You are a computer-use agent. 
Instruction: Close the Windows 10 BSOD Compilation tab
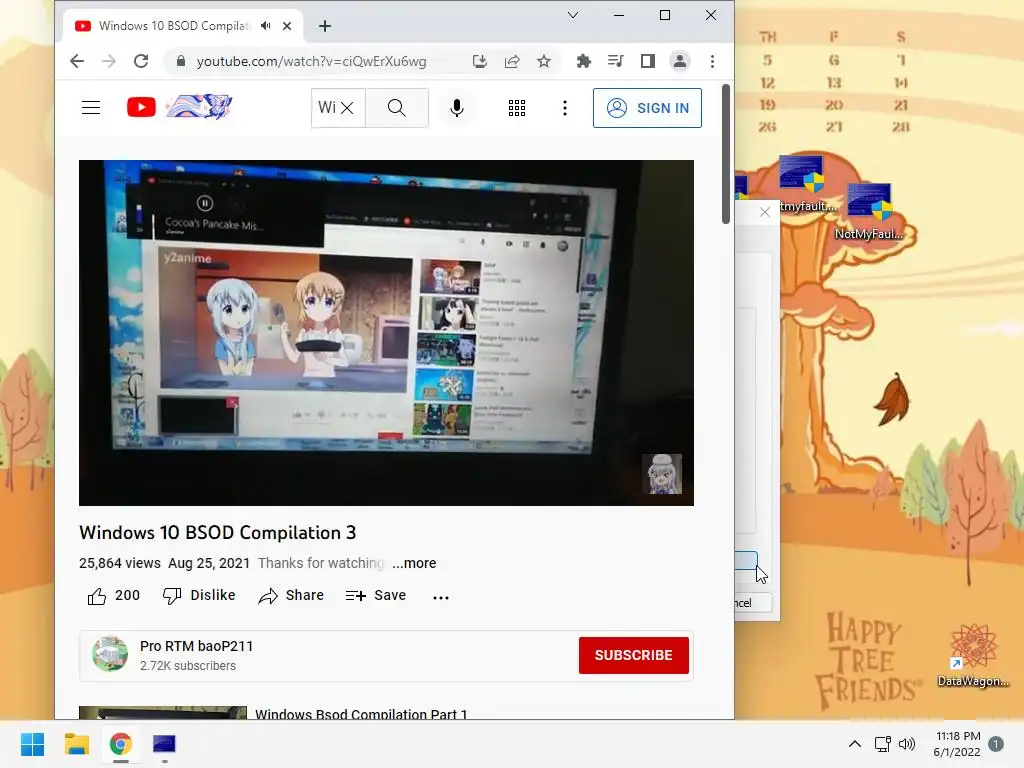click(x=287, y=26)
